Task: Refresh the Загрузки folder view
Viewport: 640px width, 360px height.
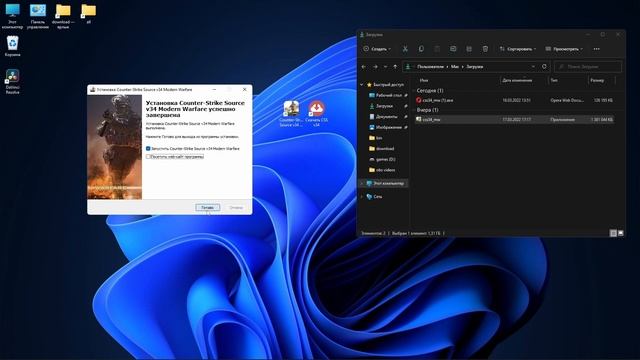Action: click(544, 67)
